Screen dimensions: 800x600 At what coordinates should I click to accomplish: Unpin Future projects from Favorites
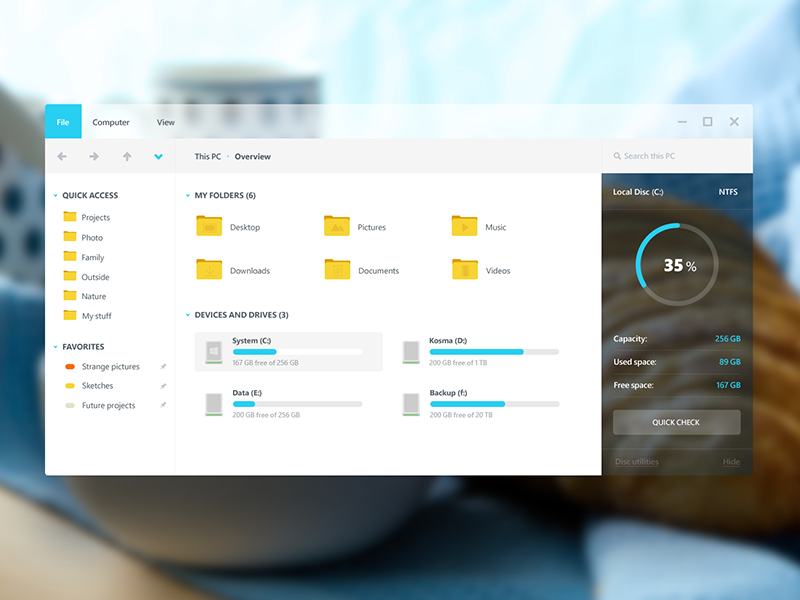click(x=163, y=405)
